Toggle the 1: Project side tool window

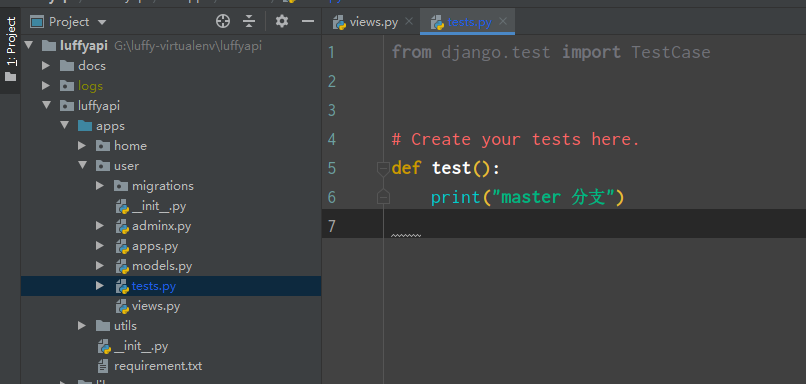point(10,49)
